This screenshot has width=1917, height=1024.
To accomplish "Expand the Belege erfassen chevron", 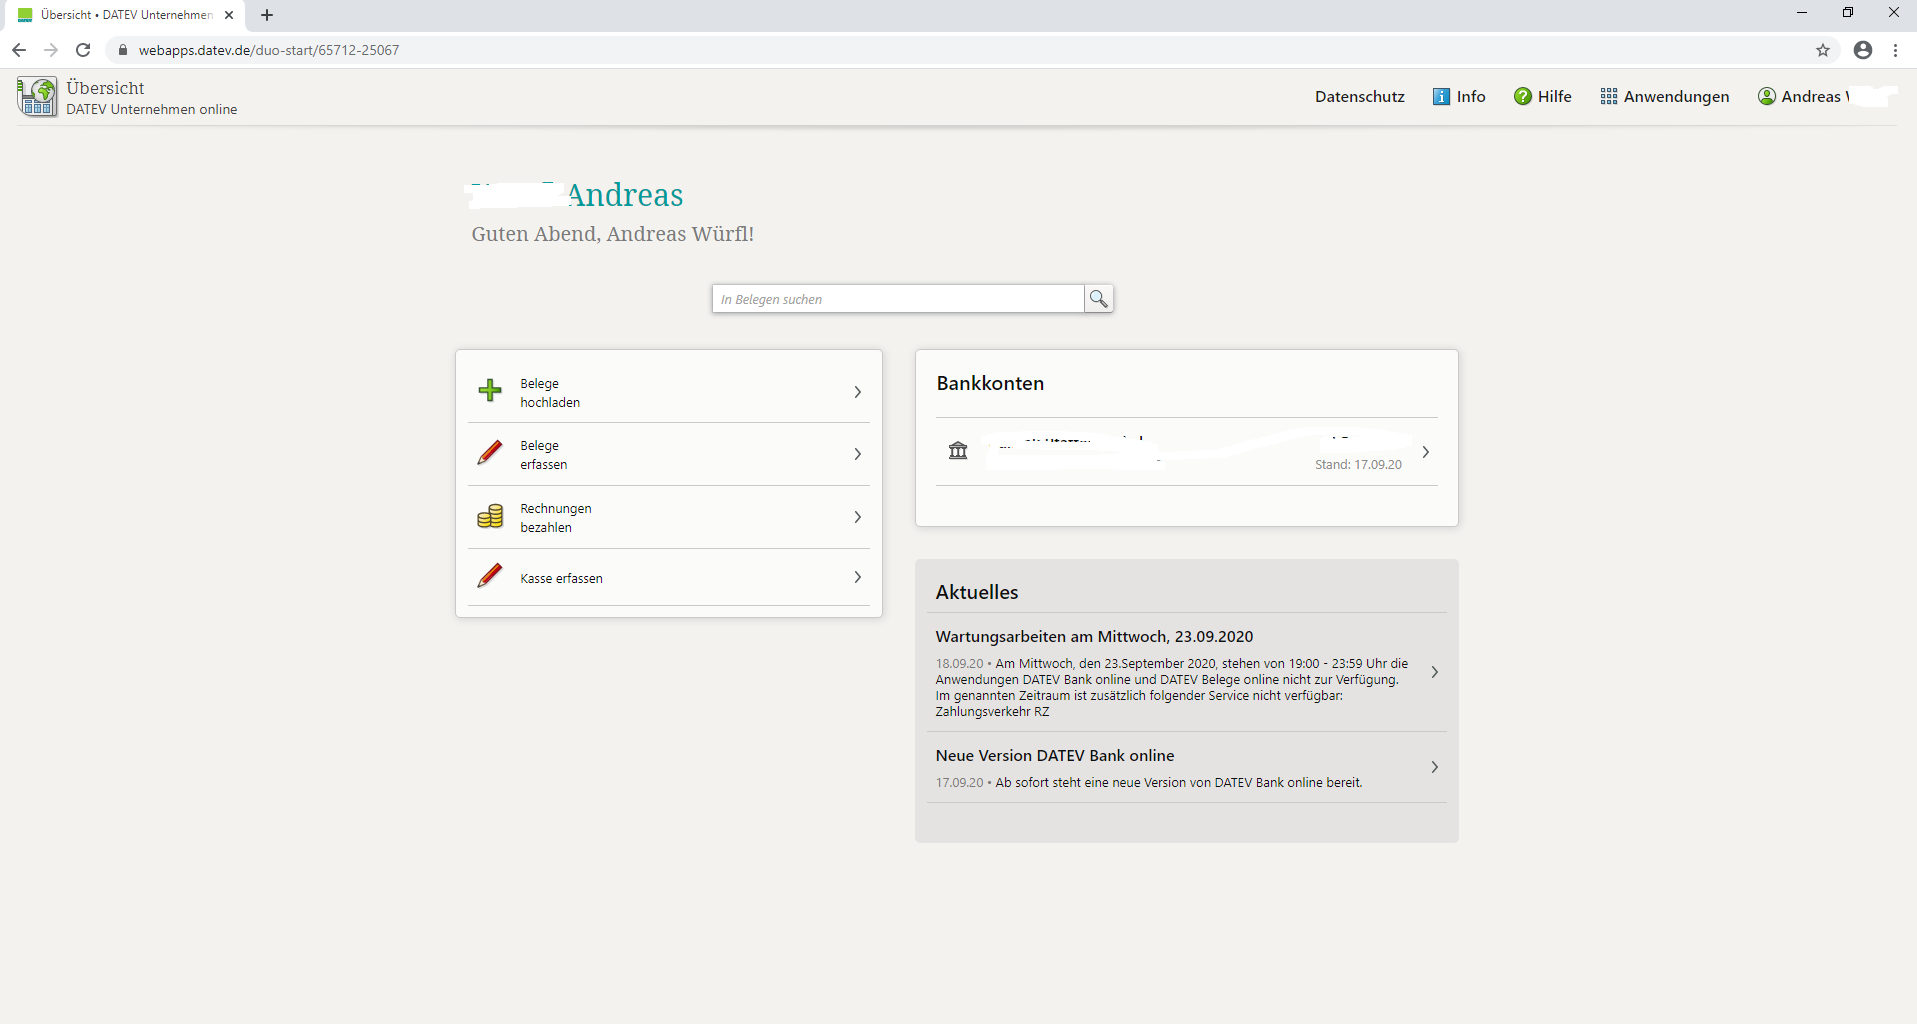I will (857, 454).
